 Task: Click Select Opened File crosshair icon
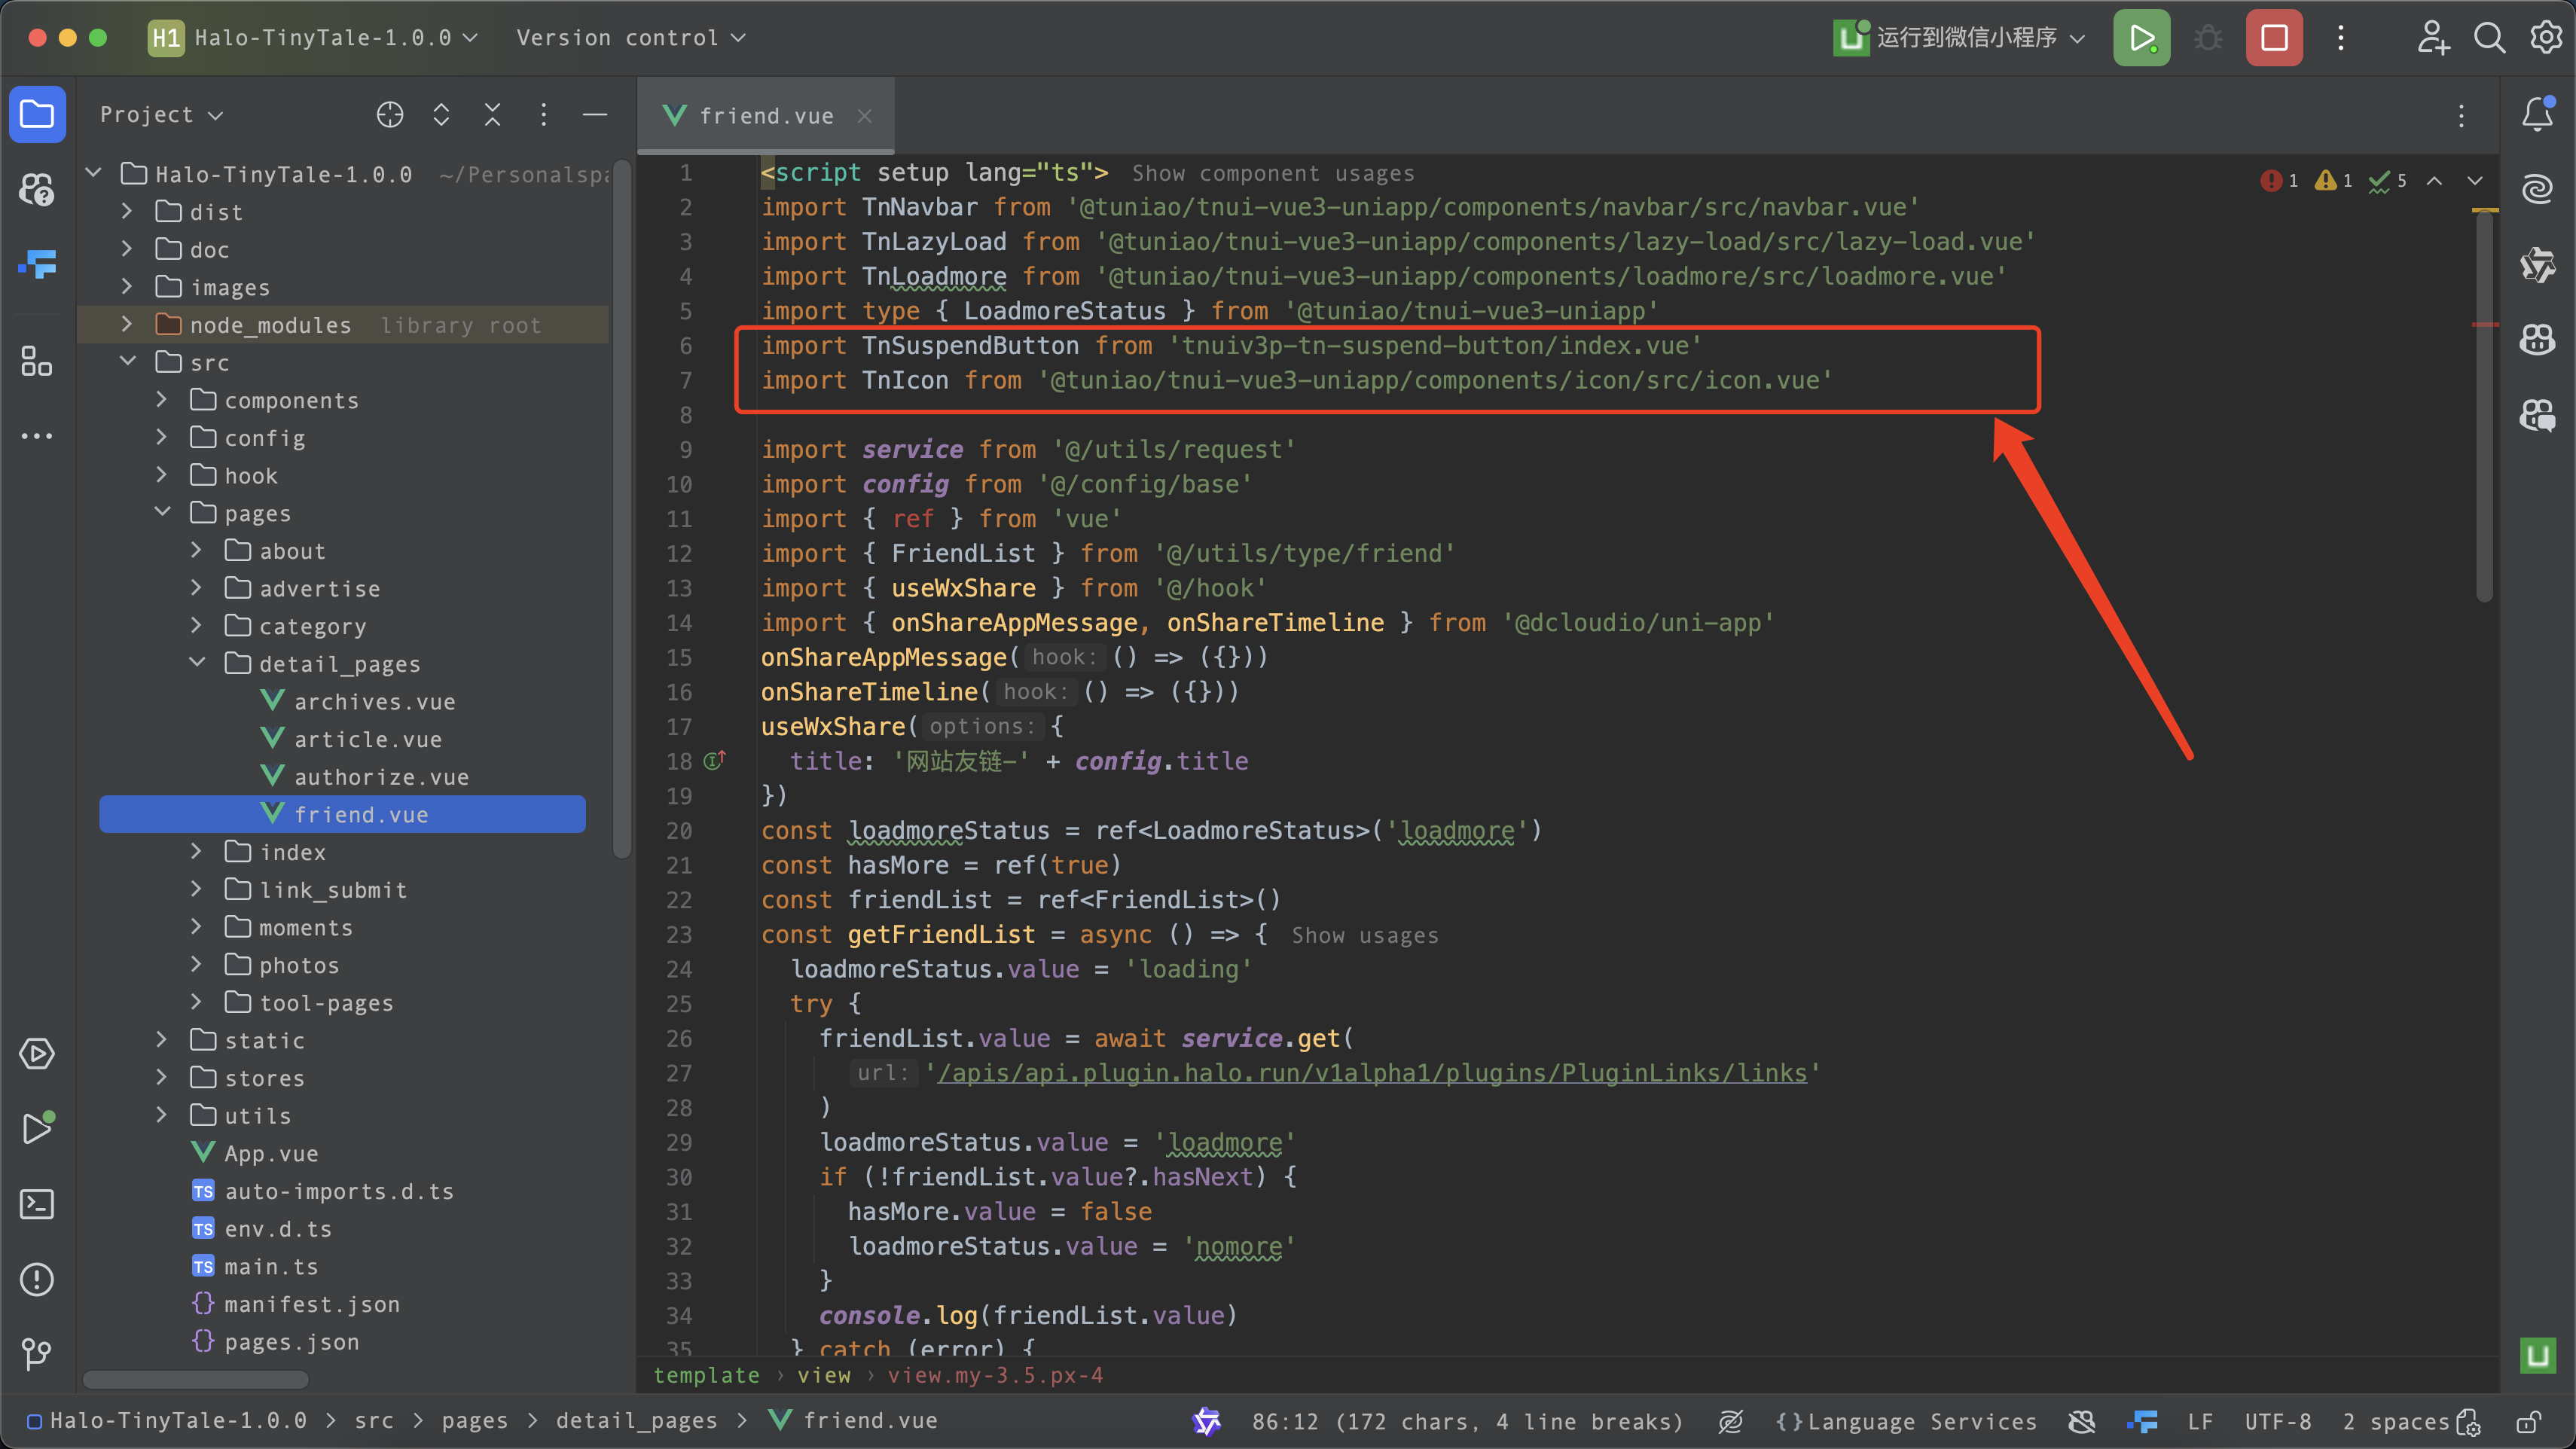(390, 114)
